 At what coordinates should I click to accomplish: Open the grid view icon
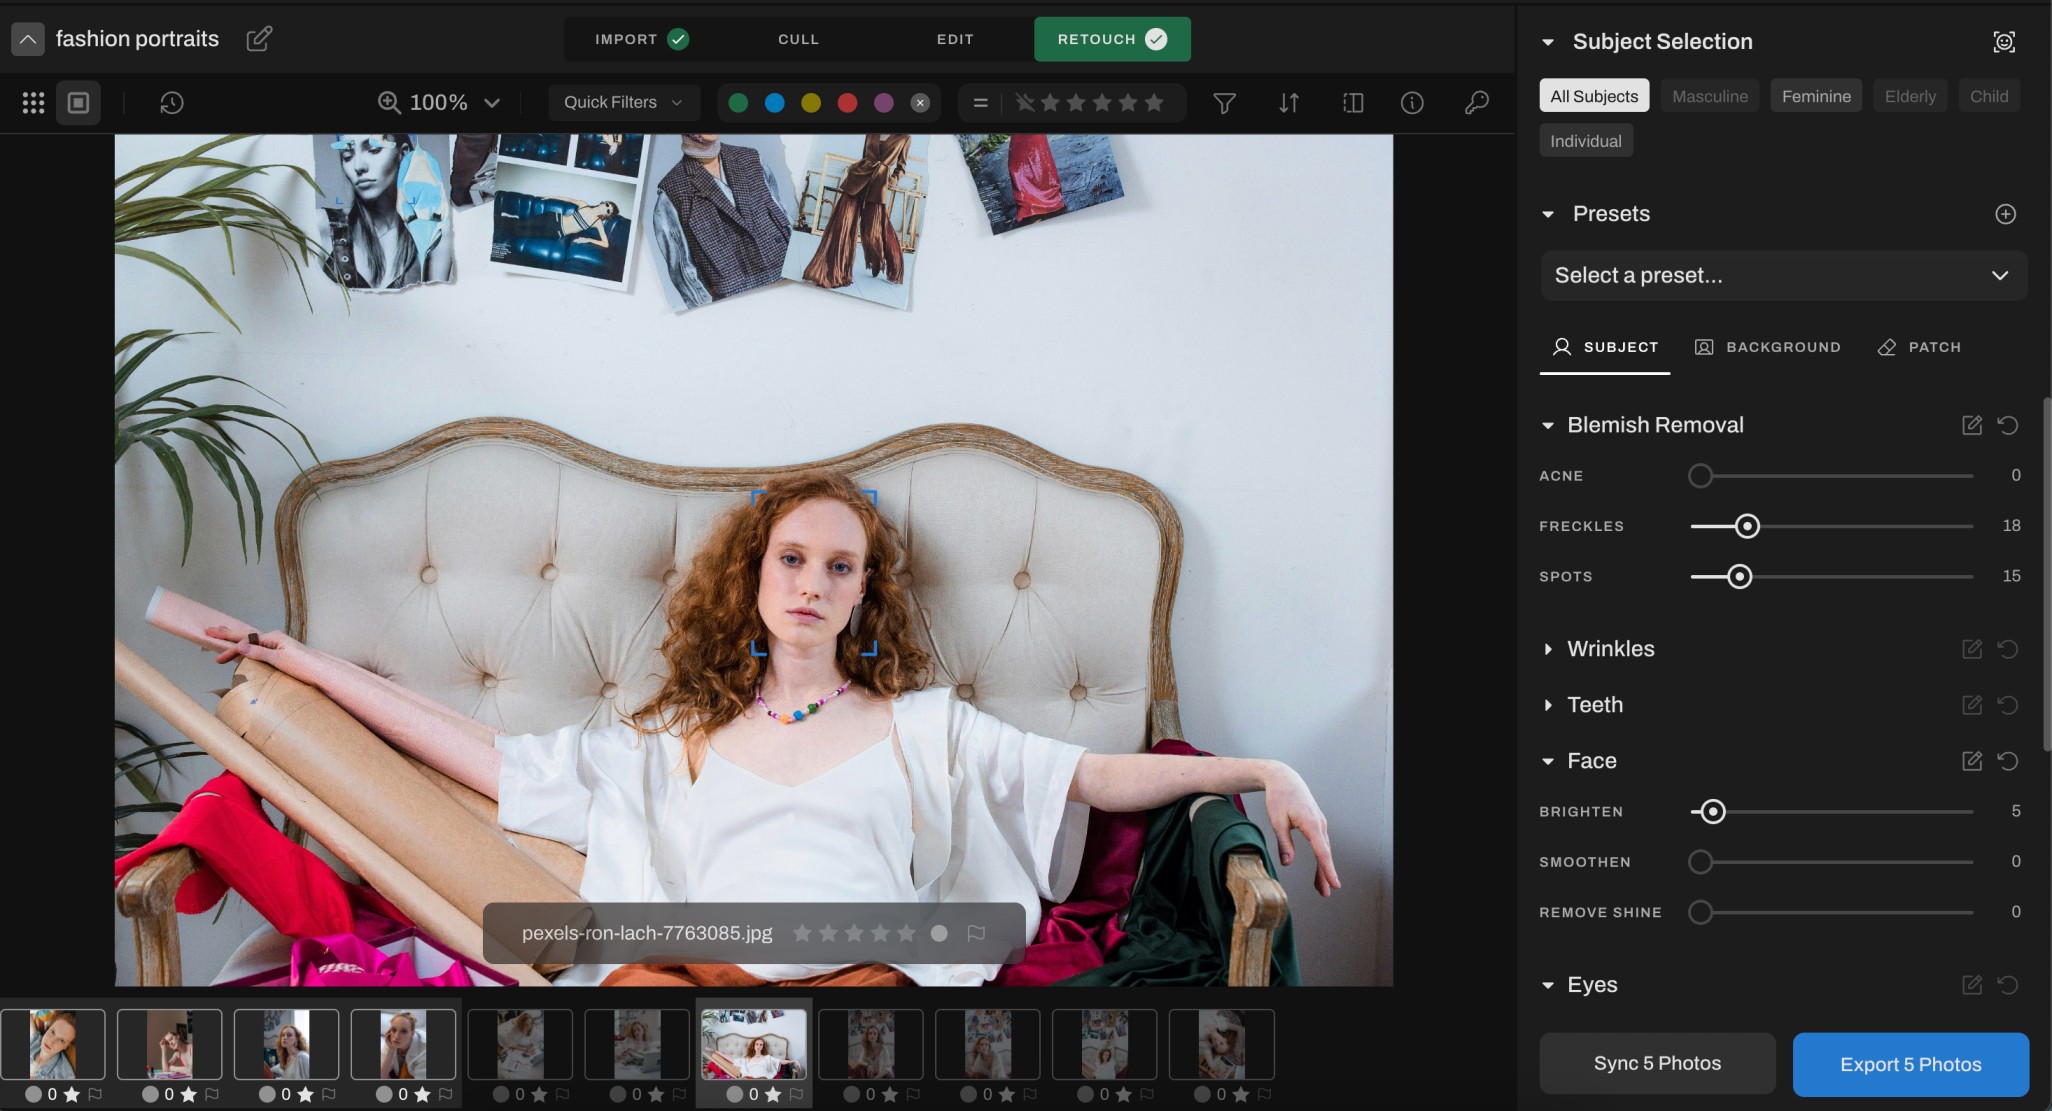pyautogui.click(x=33, y=103)
